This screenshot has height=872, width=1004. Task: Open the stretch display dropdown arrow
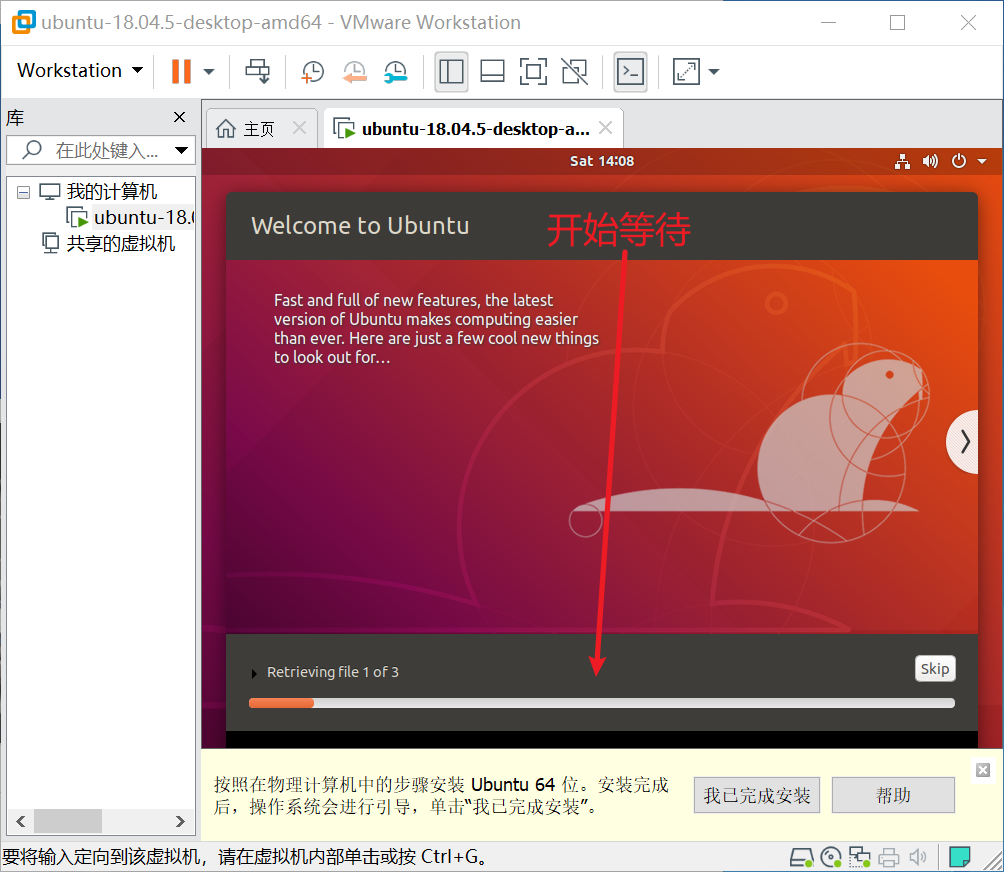click(x=714, y=72)
